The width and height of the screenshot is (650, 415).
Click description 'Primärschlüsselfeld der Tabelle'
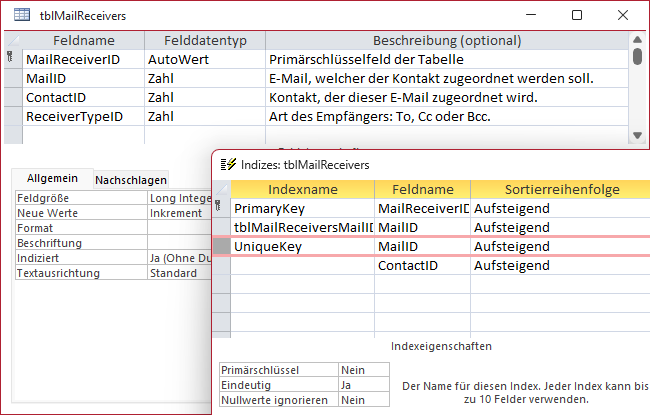(x=447, y=60)
